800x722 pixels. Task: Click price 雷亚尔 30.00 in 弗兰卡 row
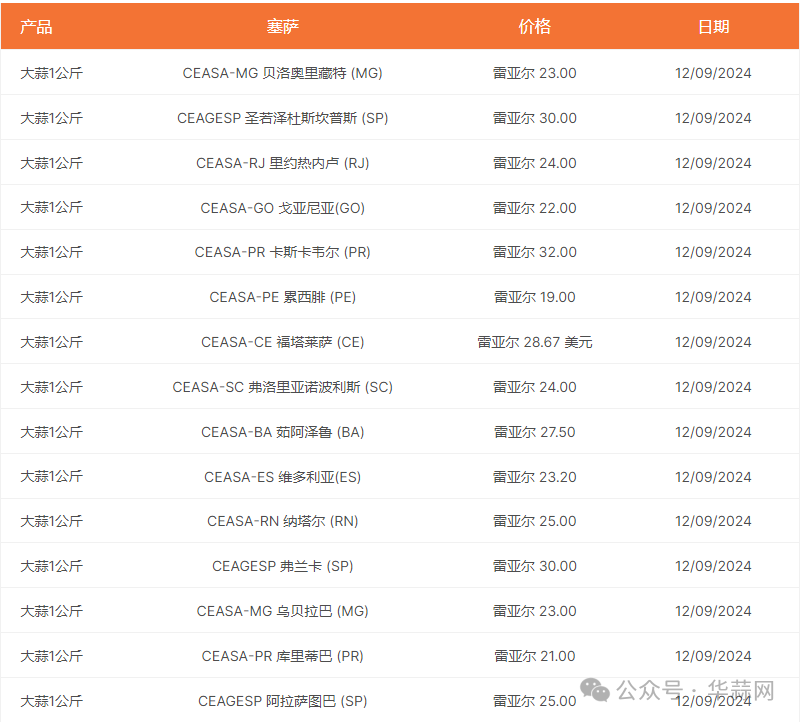[x=535, y=566]
